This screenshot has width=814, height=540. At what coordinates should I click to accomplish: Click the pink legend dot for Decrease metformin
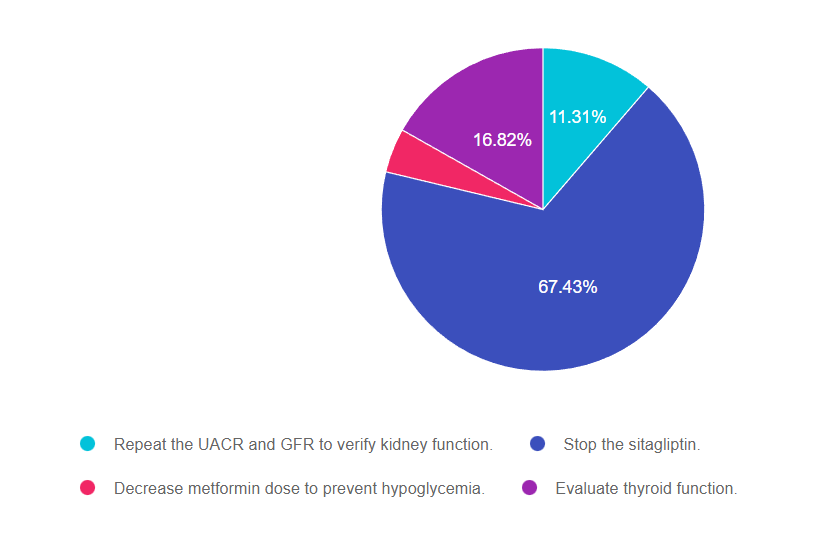[x=88, y=488]
